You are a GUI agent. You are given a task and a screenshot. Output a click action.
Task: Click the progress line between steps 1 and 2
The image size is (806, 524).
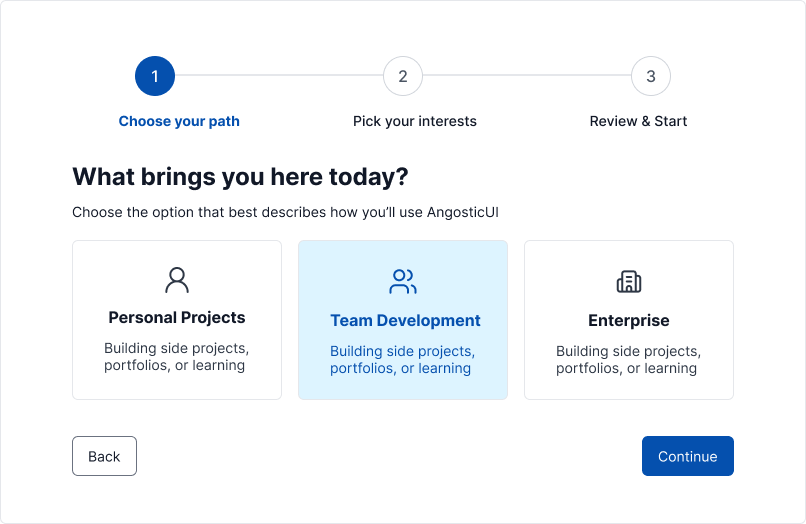tap(279, 76)
